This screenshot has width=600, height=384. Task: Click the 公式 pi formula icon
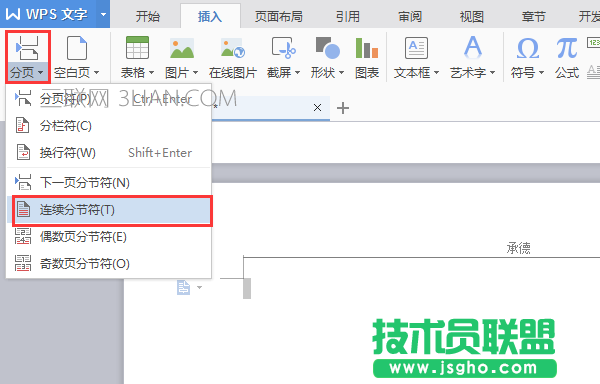567,48
